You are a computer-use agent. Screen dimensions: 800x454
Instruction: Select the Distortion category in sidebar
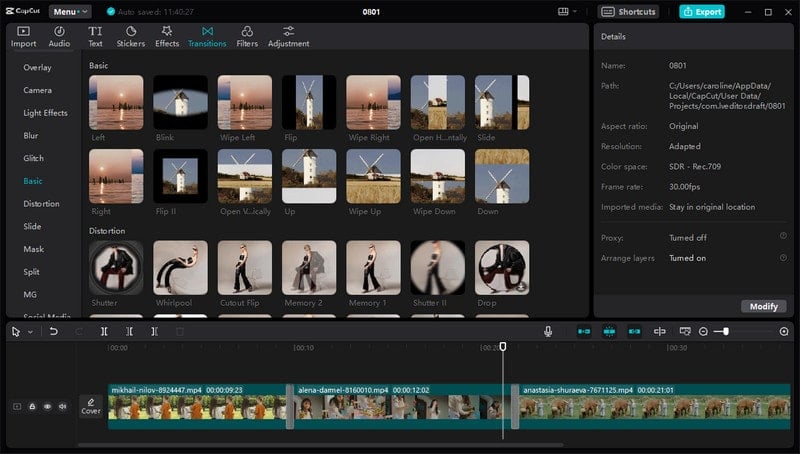coord(41,204)
